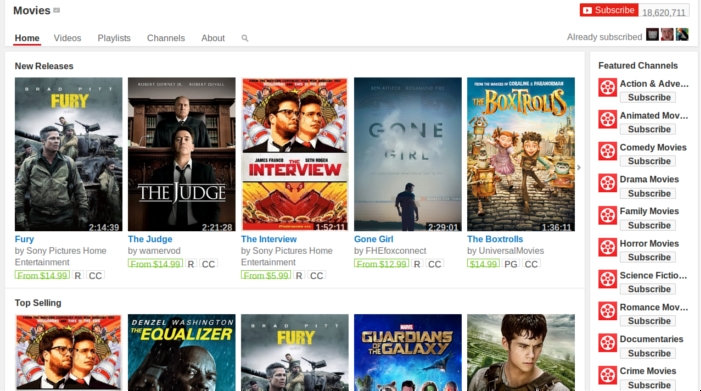Screen dimensions: 701x391
Task: Click the Fury poster in New Releases
Action: click(x=68, y=154)
